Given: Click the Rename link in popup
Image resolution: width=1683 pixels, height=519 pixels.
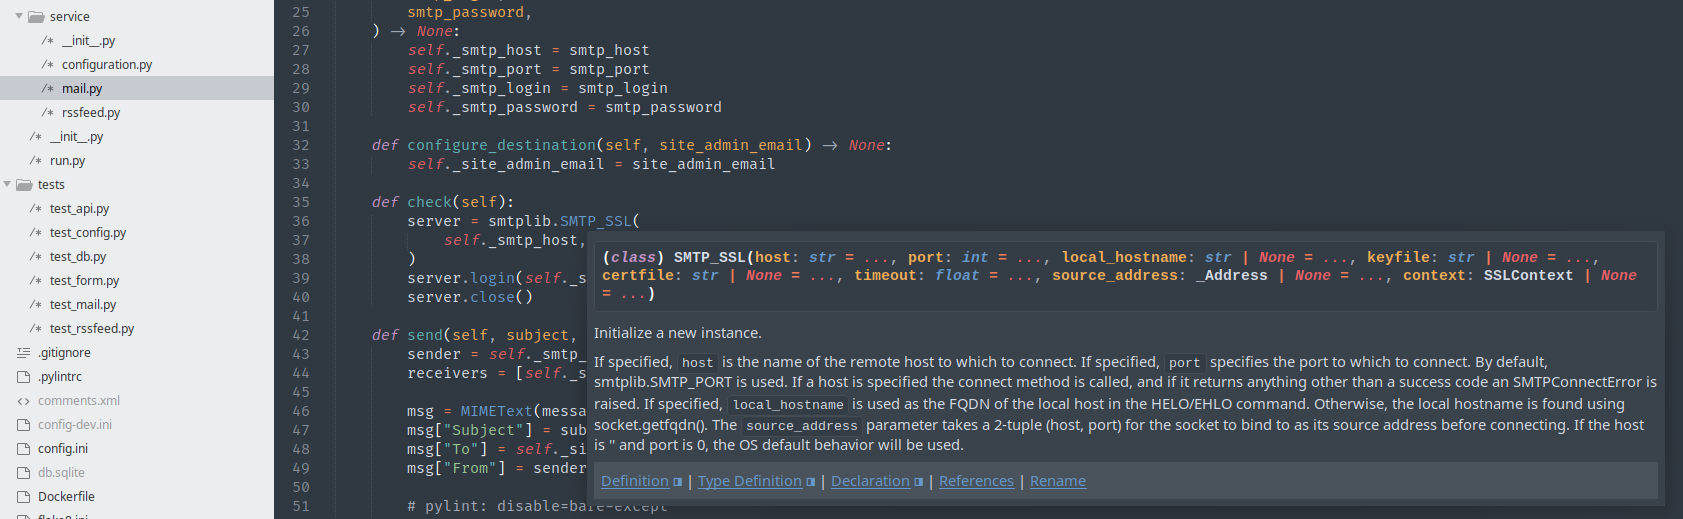Looking at the screenshot, I should 1057,481.
